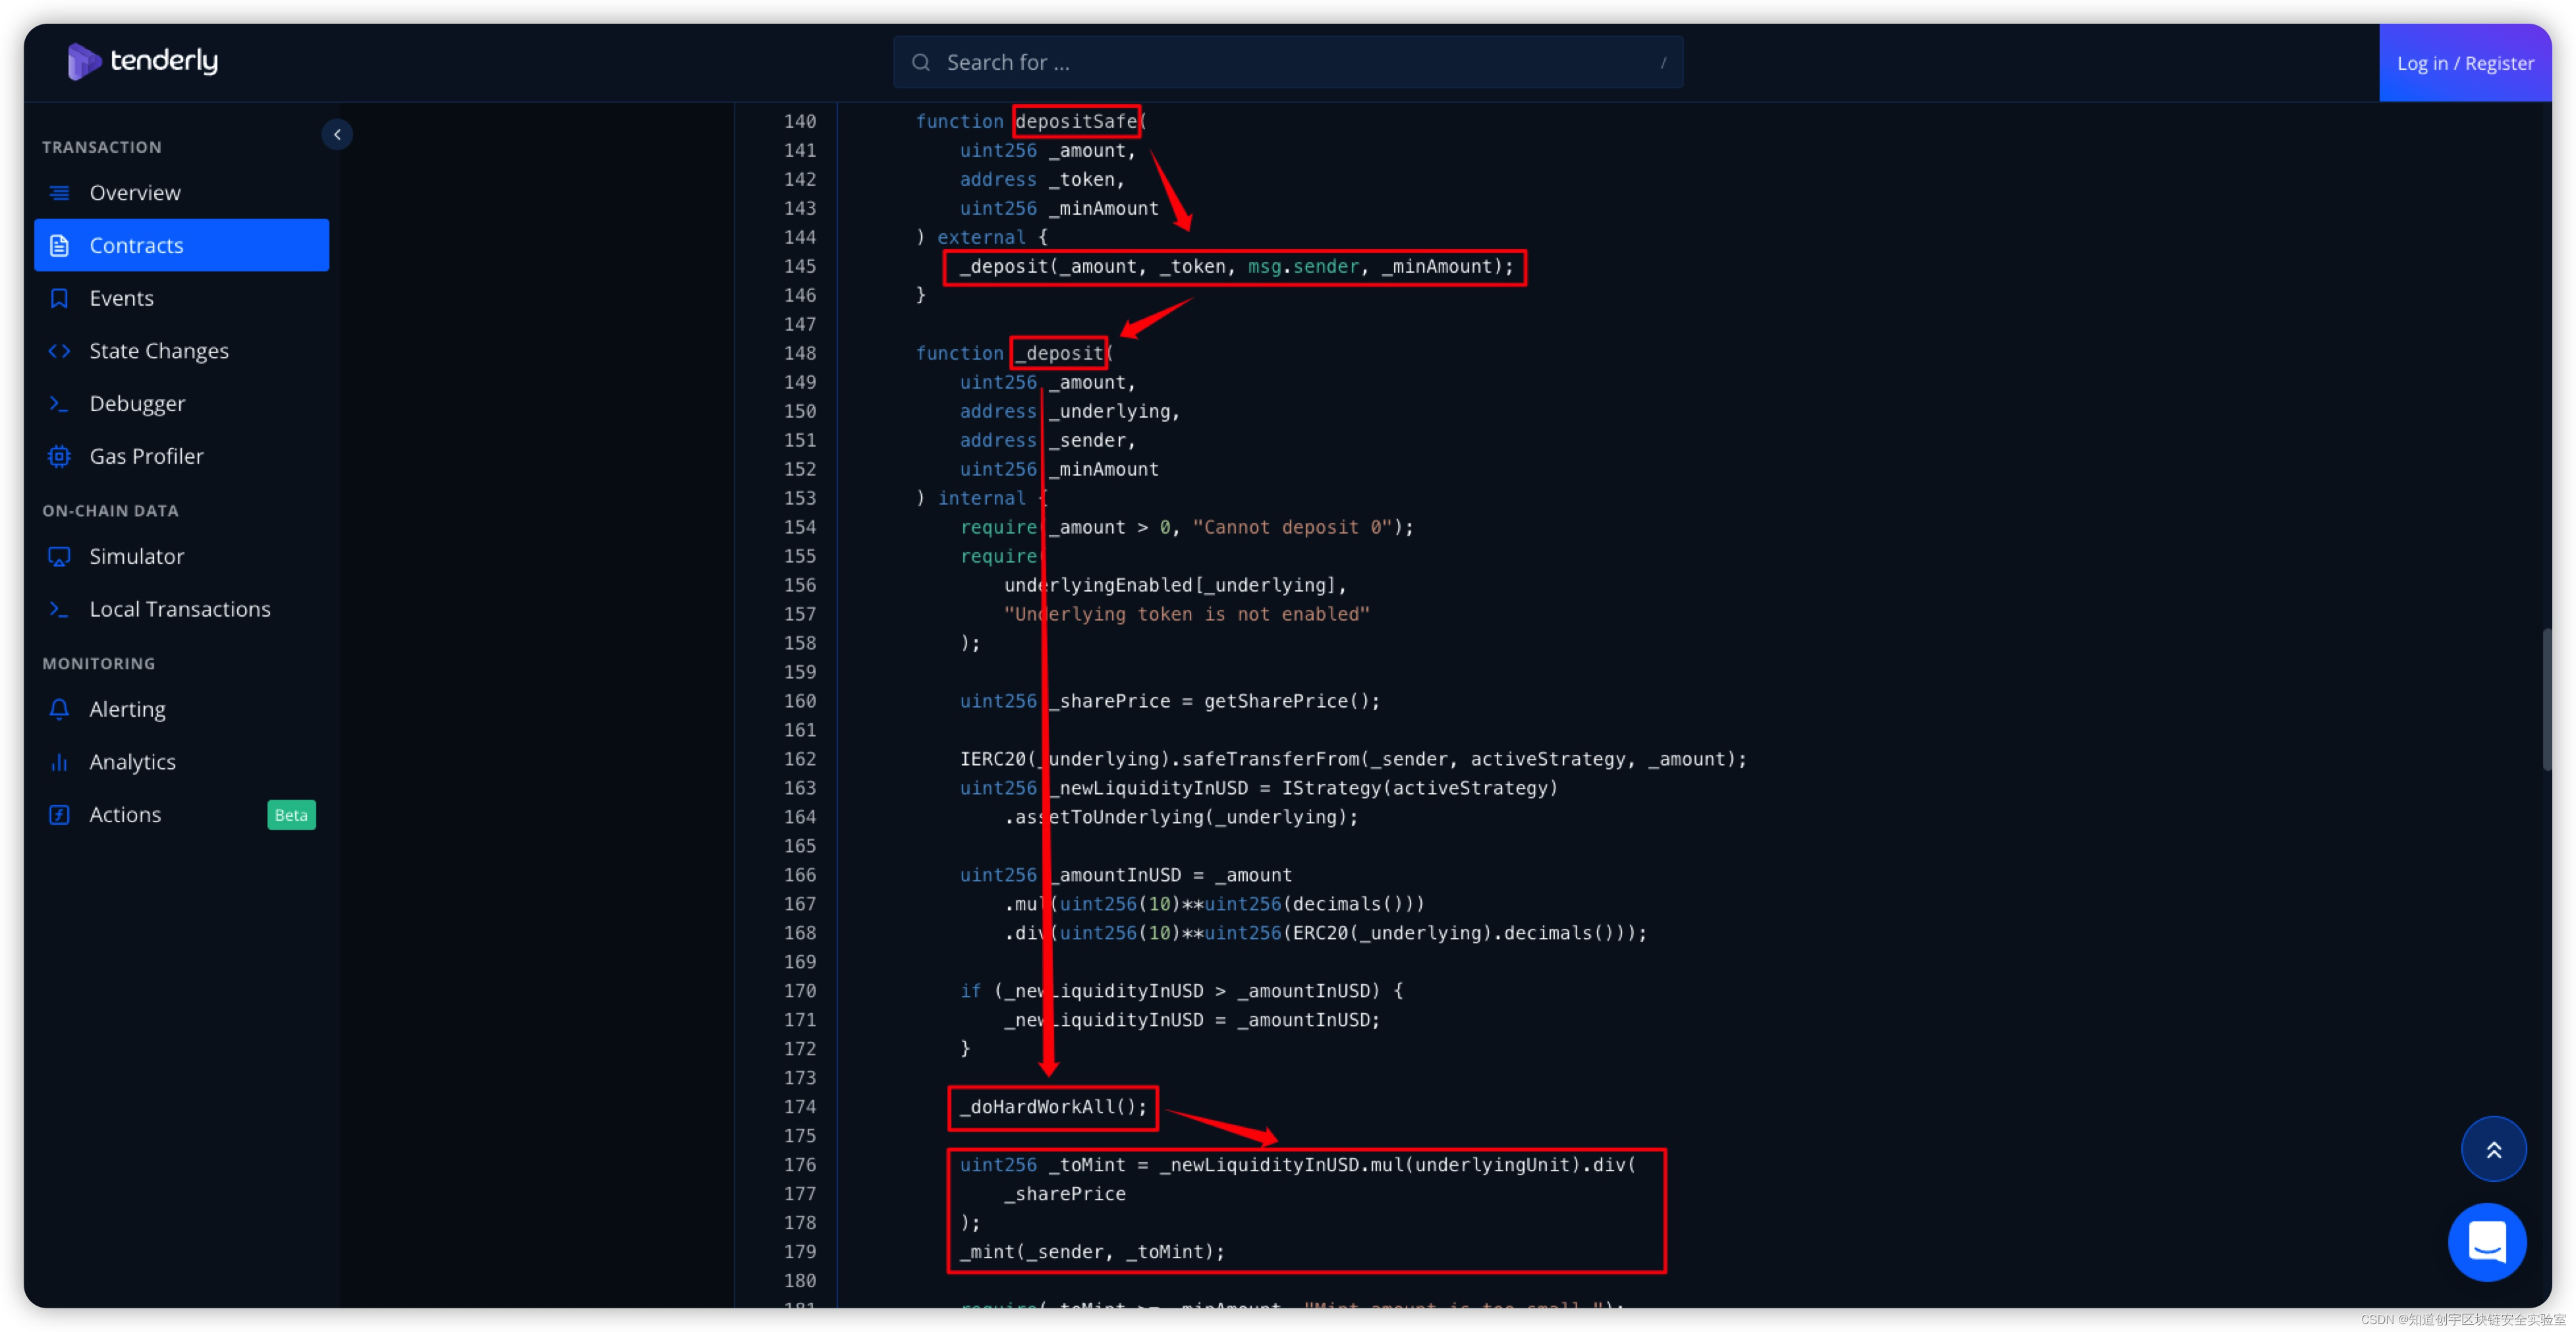Click the Alerting bell icon
2576x1332 pixels.
(x=60, y=710)
